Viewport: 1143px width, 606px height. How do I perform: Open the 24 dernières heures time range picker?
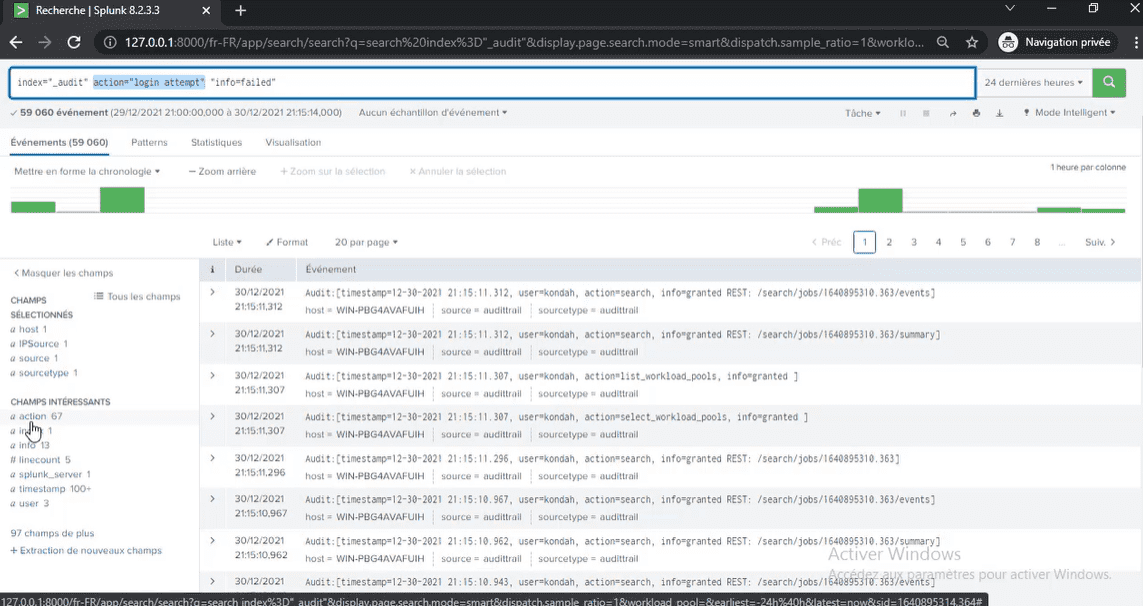(x=1034, y=82)
